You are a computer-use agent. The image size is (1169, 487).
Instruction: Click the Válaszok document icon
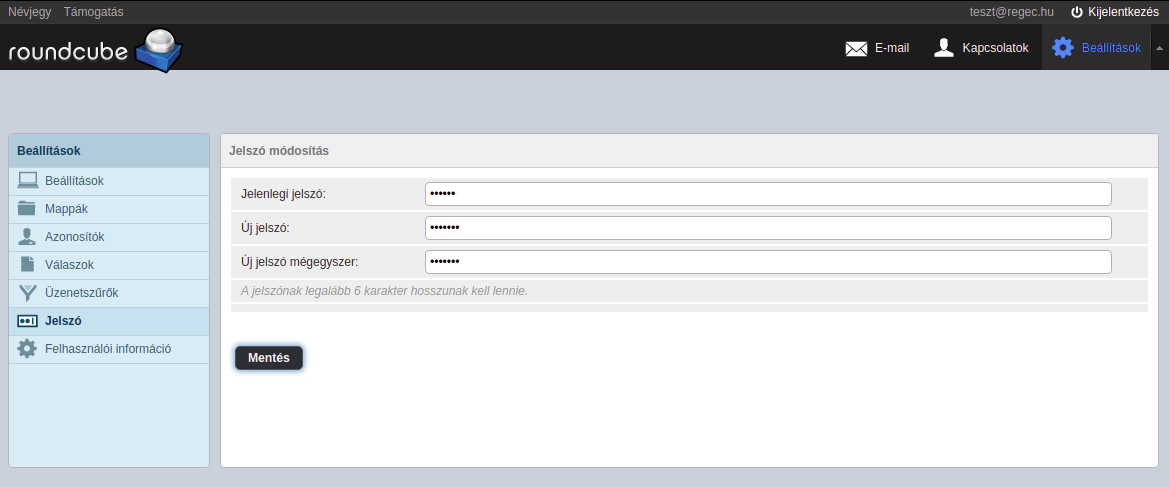click(x=28, y=265)
